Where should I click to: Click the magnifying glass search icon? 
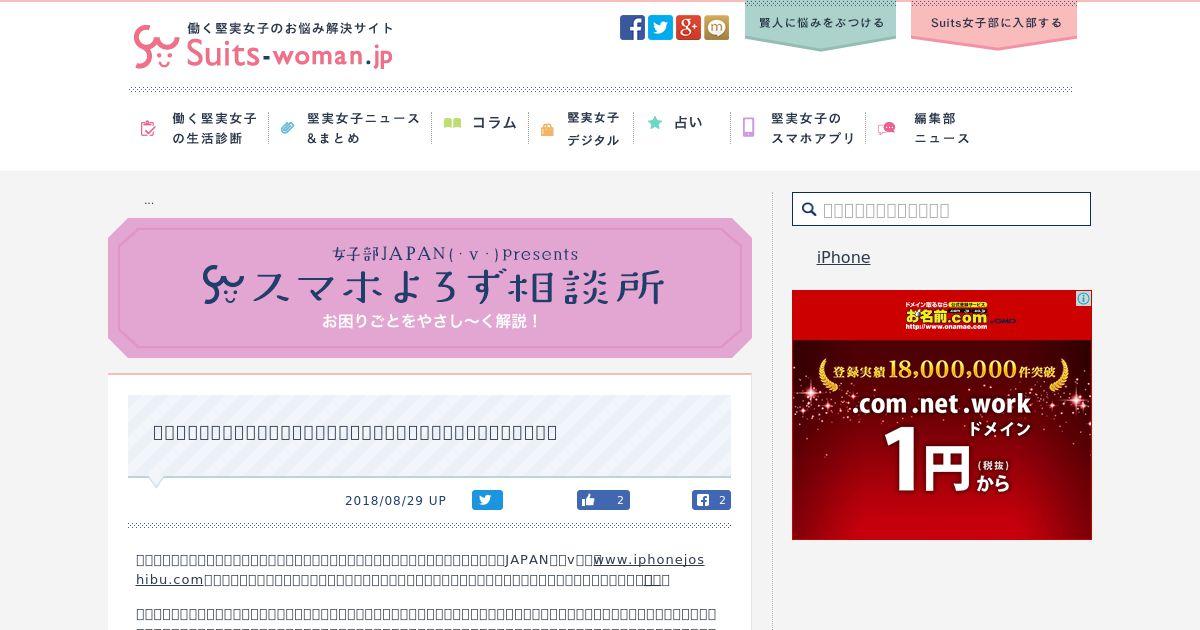point(809,209)
